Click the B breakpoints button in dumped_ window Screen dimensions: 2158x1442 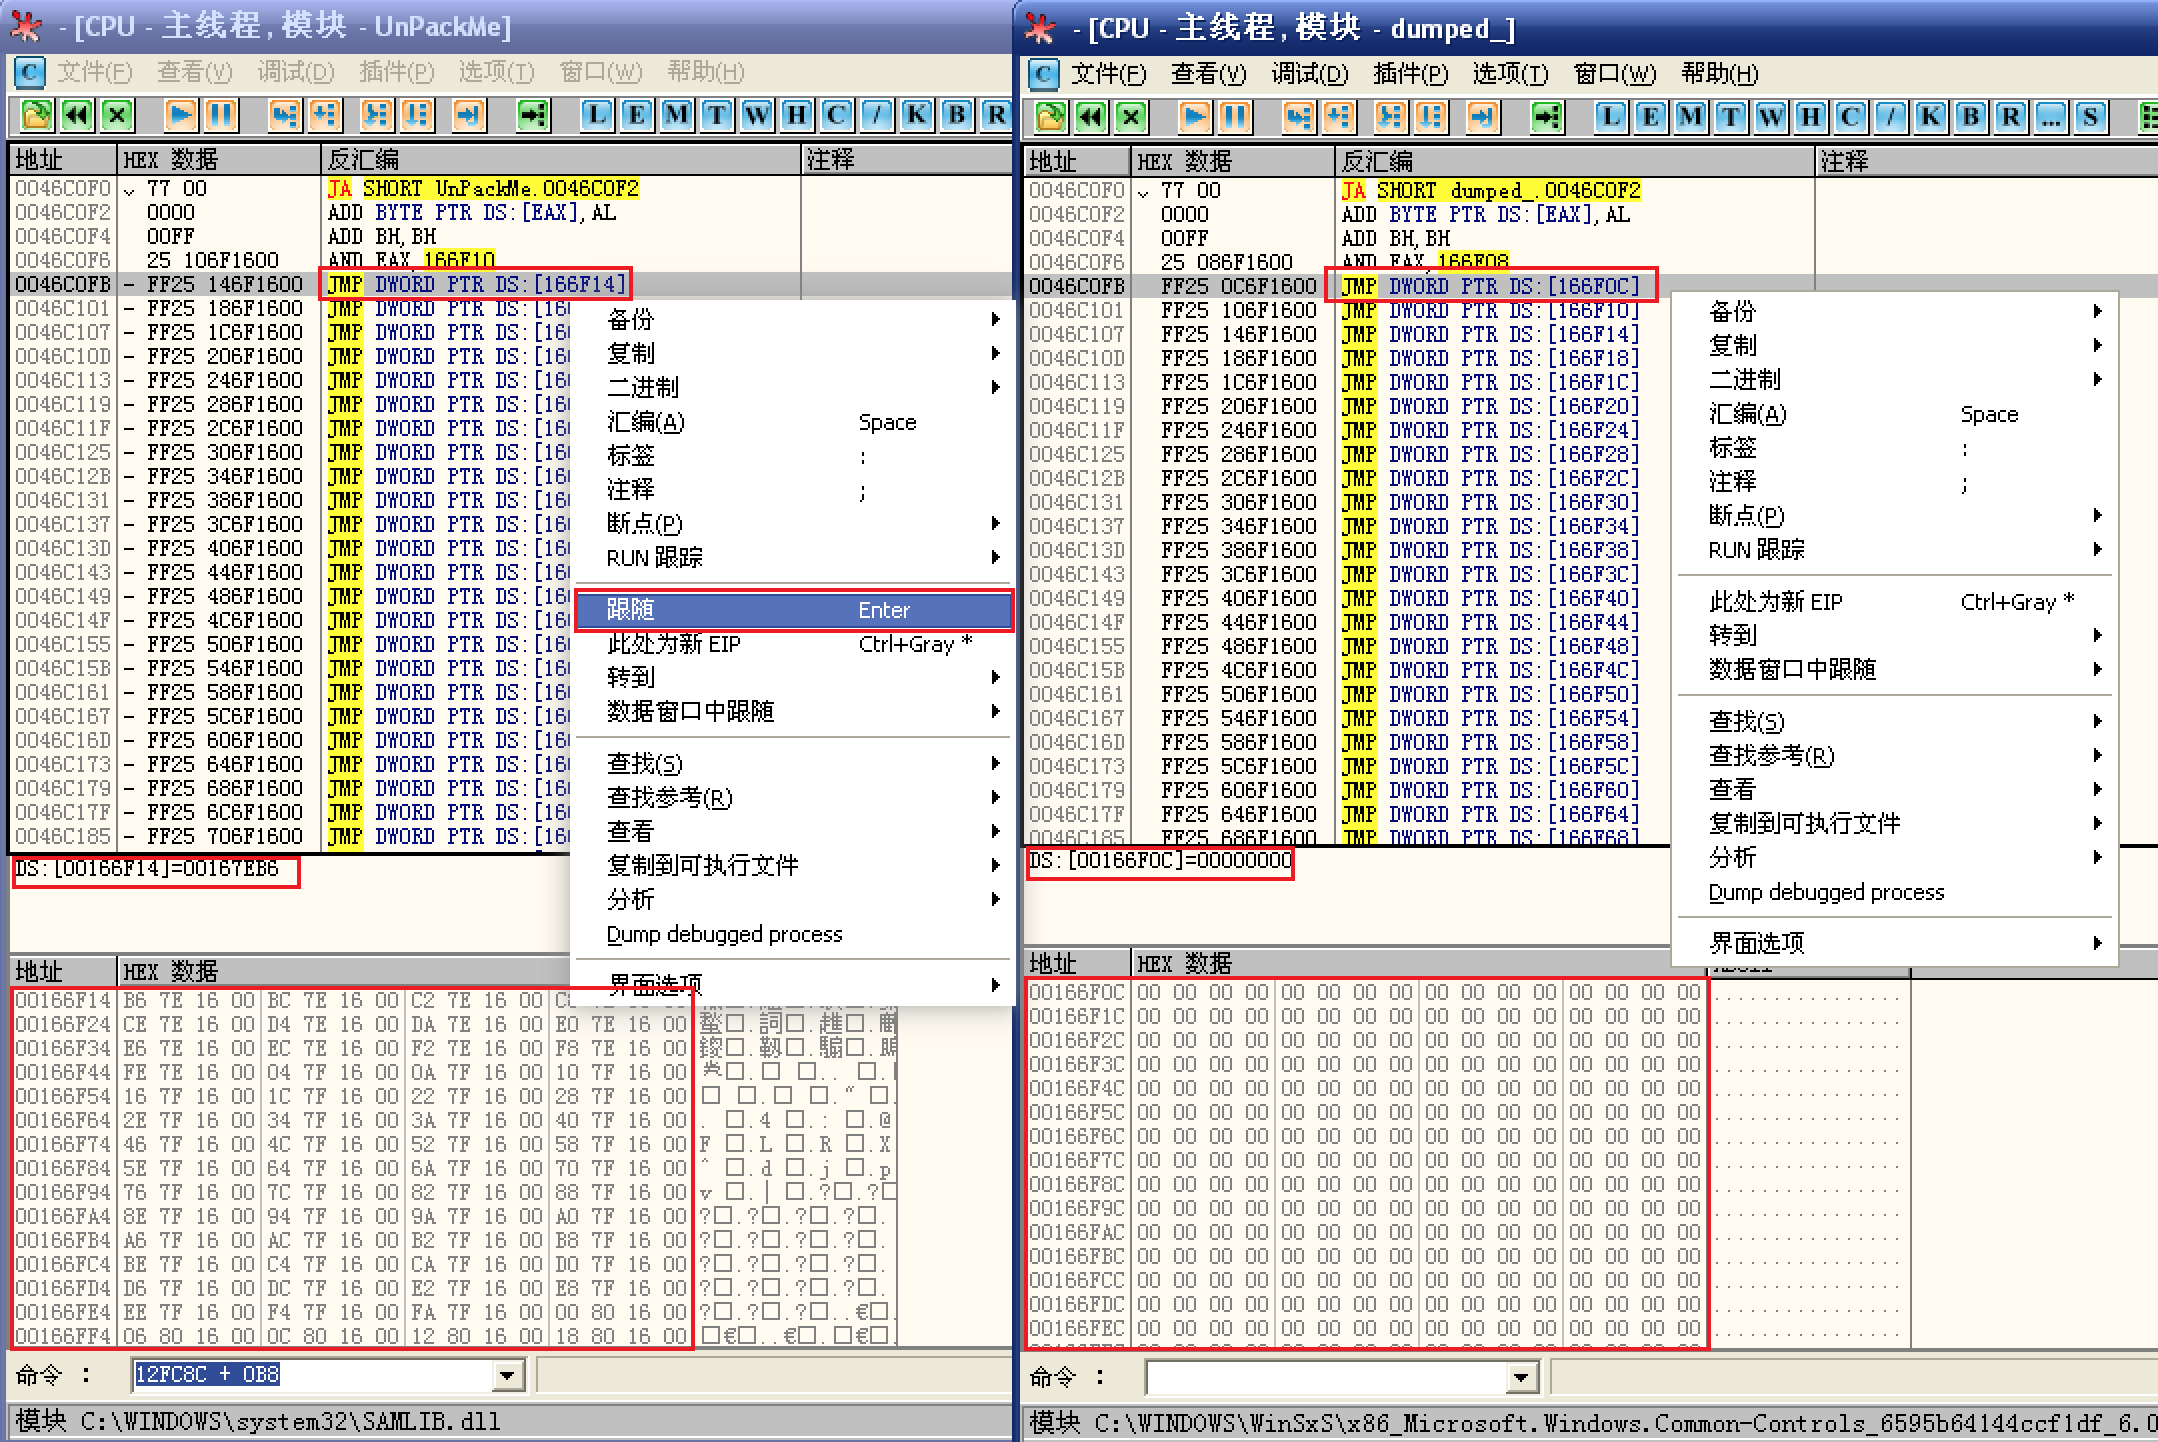click(x=1970, y=117)
